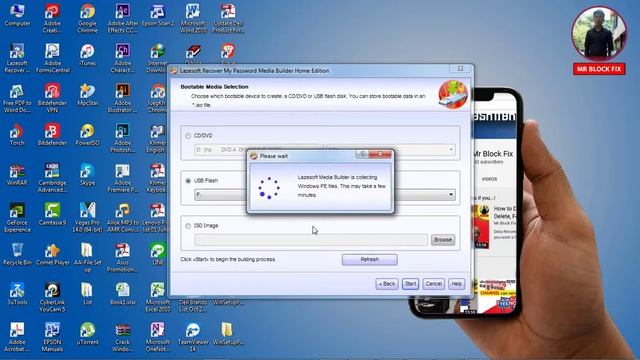Launch Adobe Illustrator shortcut
Image resolution: width=640 pixels, height=360 pixels.
(122, 98)
